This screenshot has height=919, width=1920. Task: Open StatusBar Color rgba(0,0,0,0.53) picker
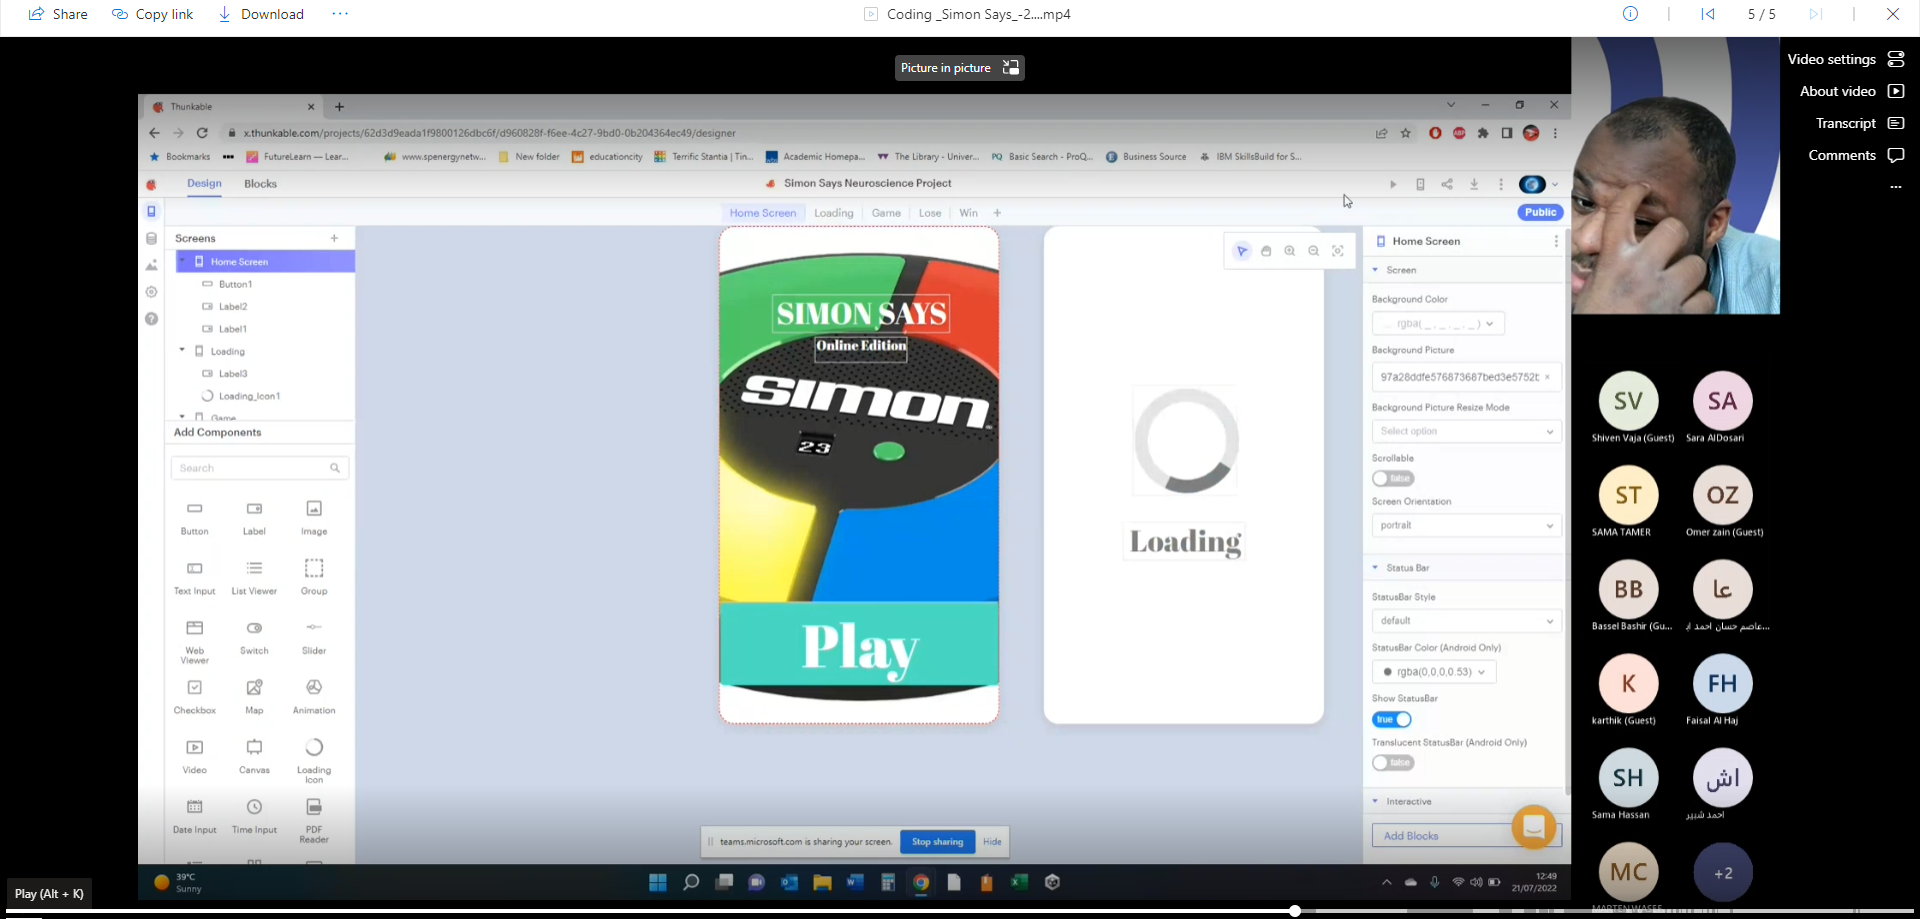point(1434,672)
